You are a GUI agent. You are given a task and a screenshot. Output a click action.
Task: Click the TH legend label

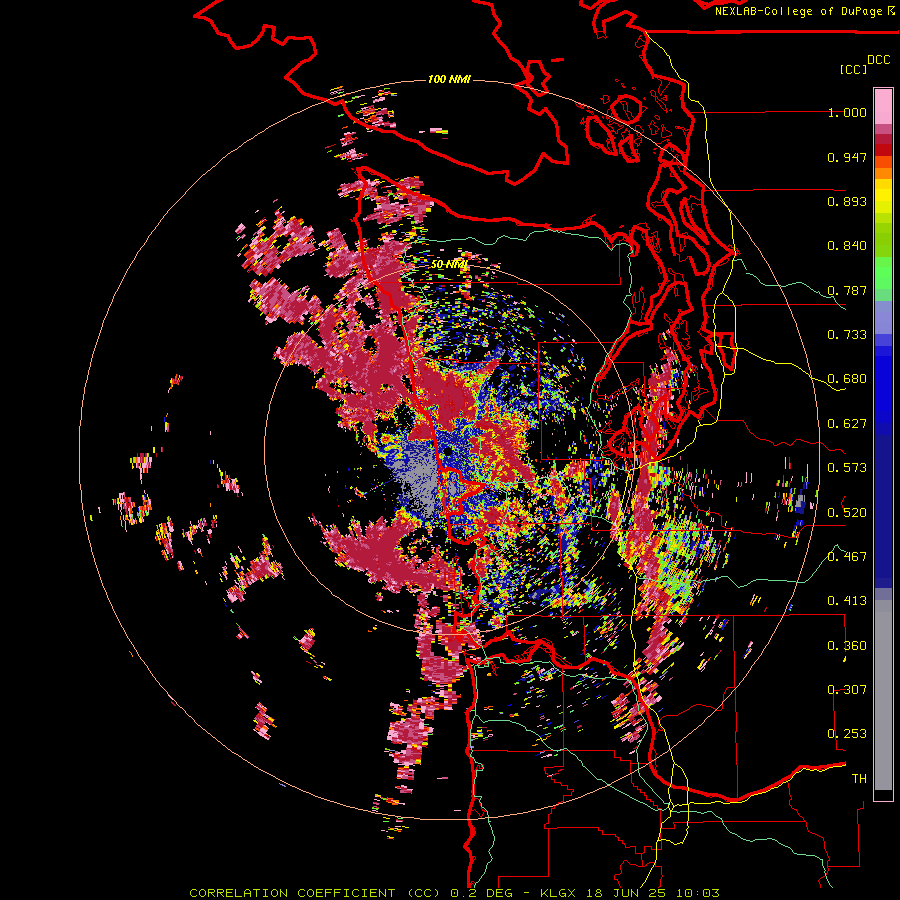(859, 779)
